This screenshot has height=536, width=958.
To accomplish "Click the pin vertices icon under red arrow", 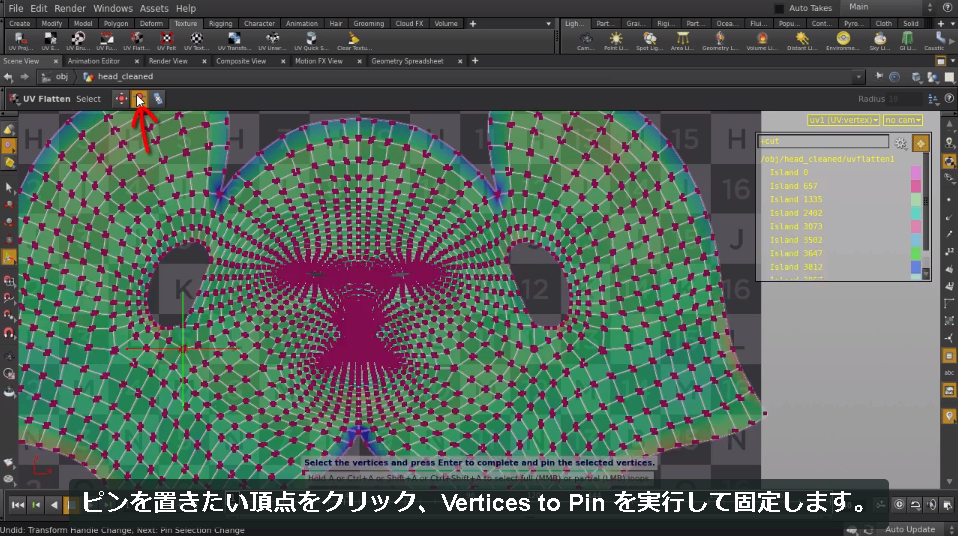I will (x=140, y=98).
